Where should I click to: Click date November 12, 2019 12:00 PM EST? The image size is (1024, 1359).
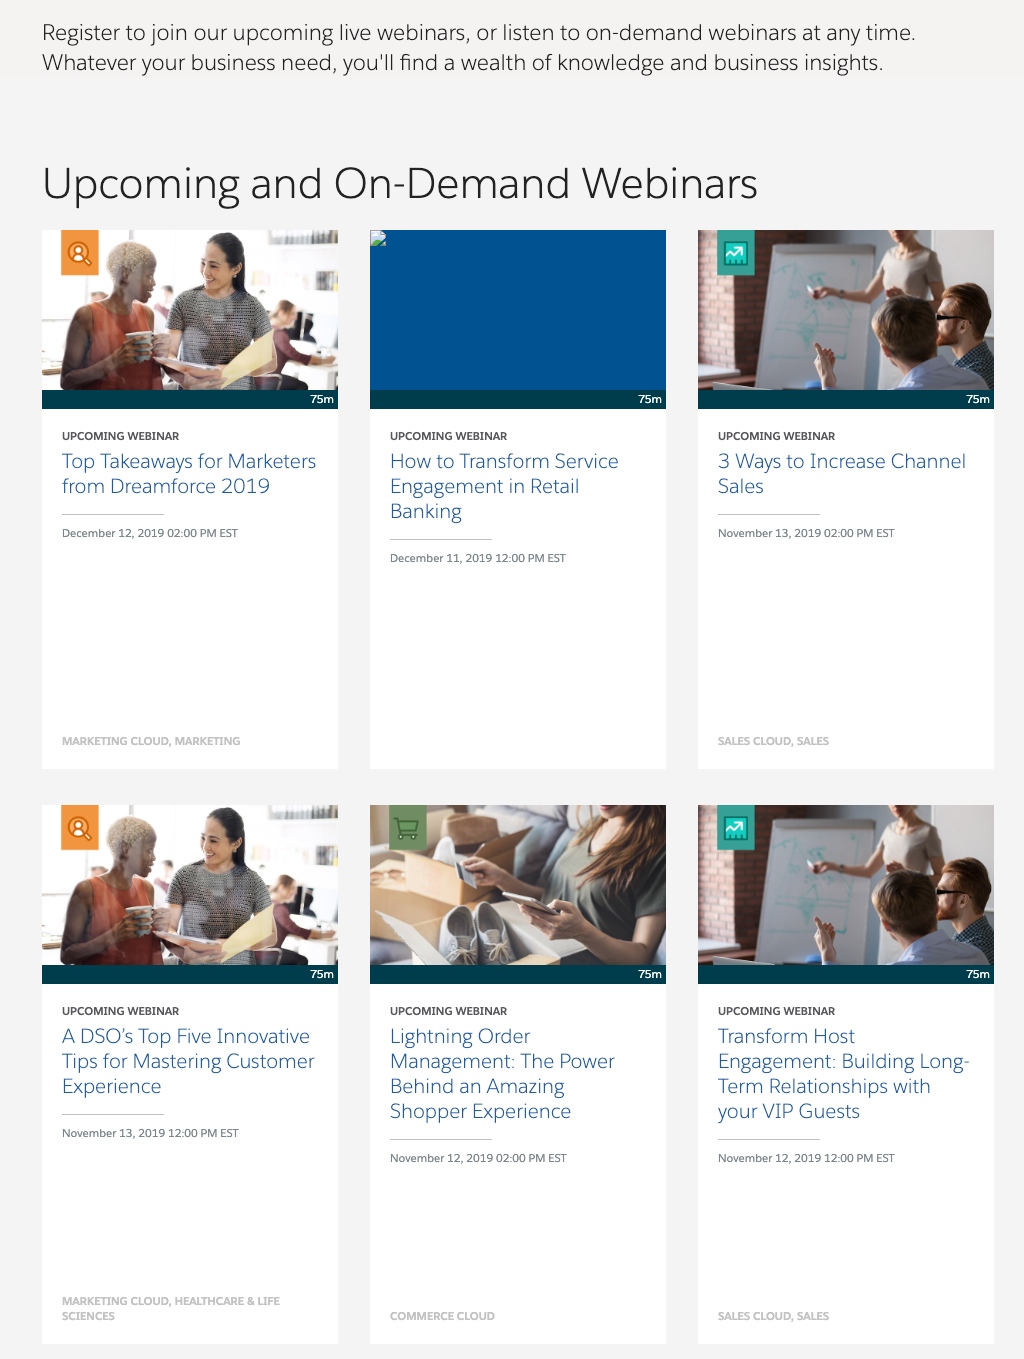pos(806,1158)
